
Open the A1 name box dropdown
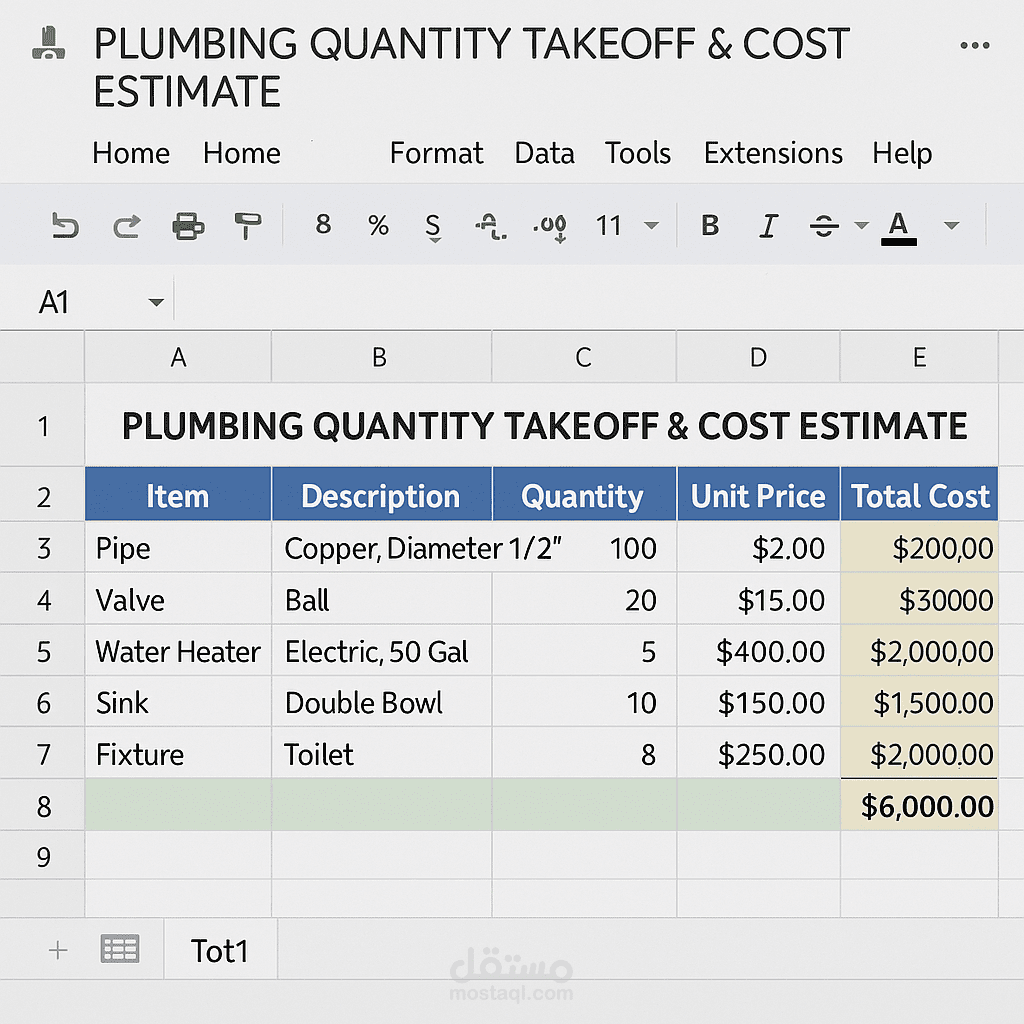pos(156,302)
